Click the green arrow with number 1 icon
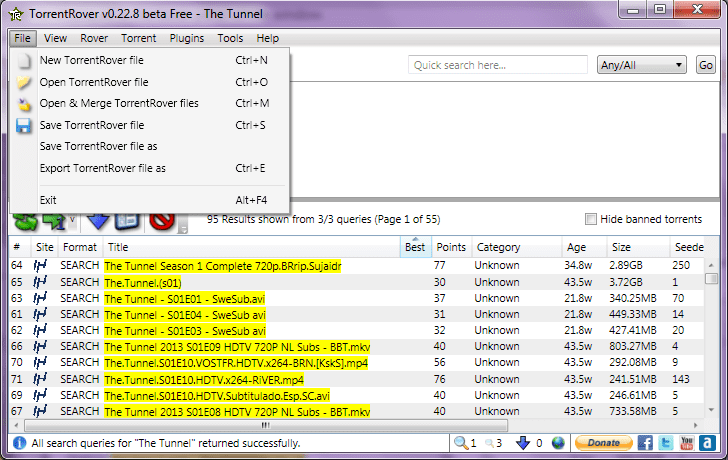Screen dimensions: 728x460 click(x=54, y=221)
